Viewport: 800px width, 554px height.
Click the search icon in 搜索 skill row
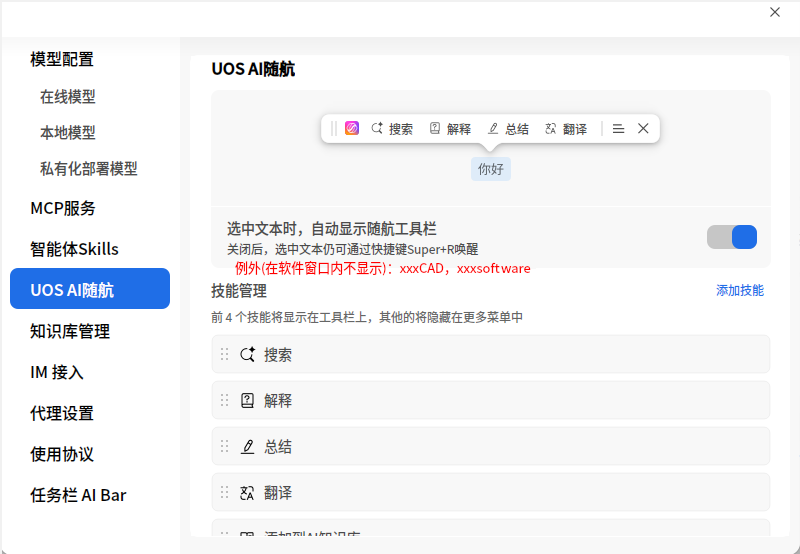[x=247, y=355]
